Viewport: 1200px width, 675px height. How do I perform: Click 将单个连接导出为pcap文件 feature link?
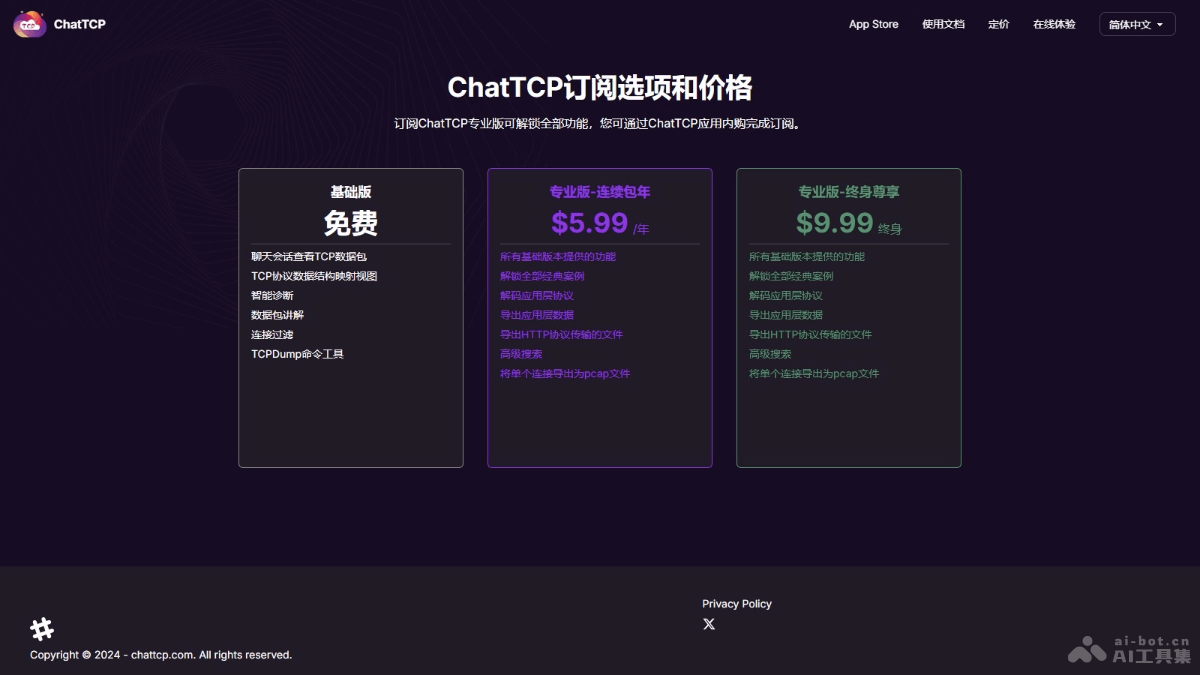tap(565, 373)
